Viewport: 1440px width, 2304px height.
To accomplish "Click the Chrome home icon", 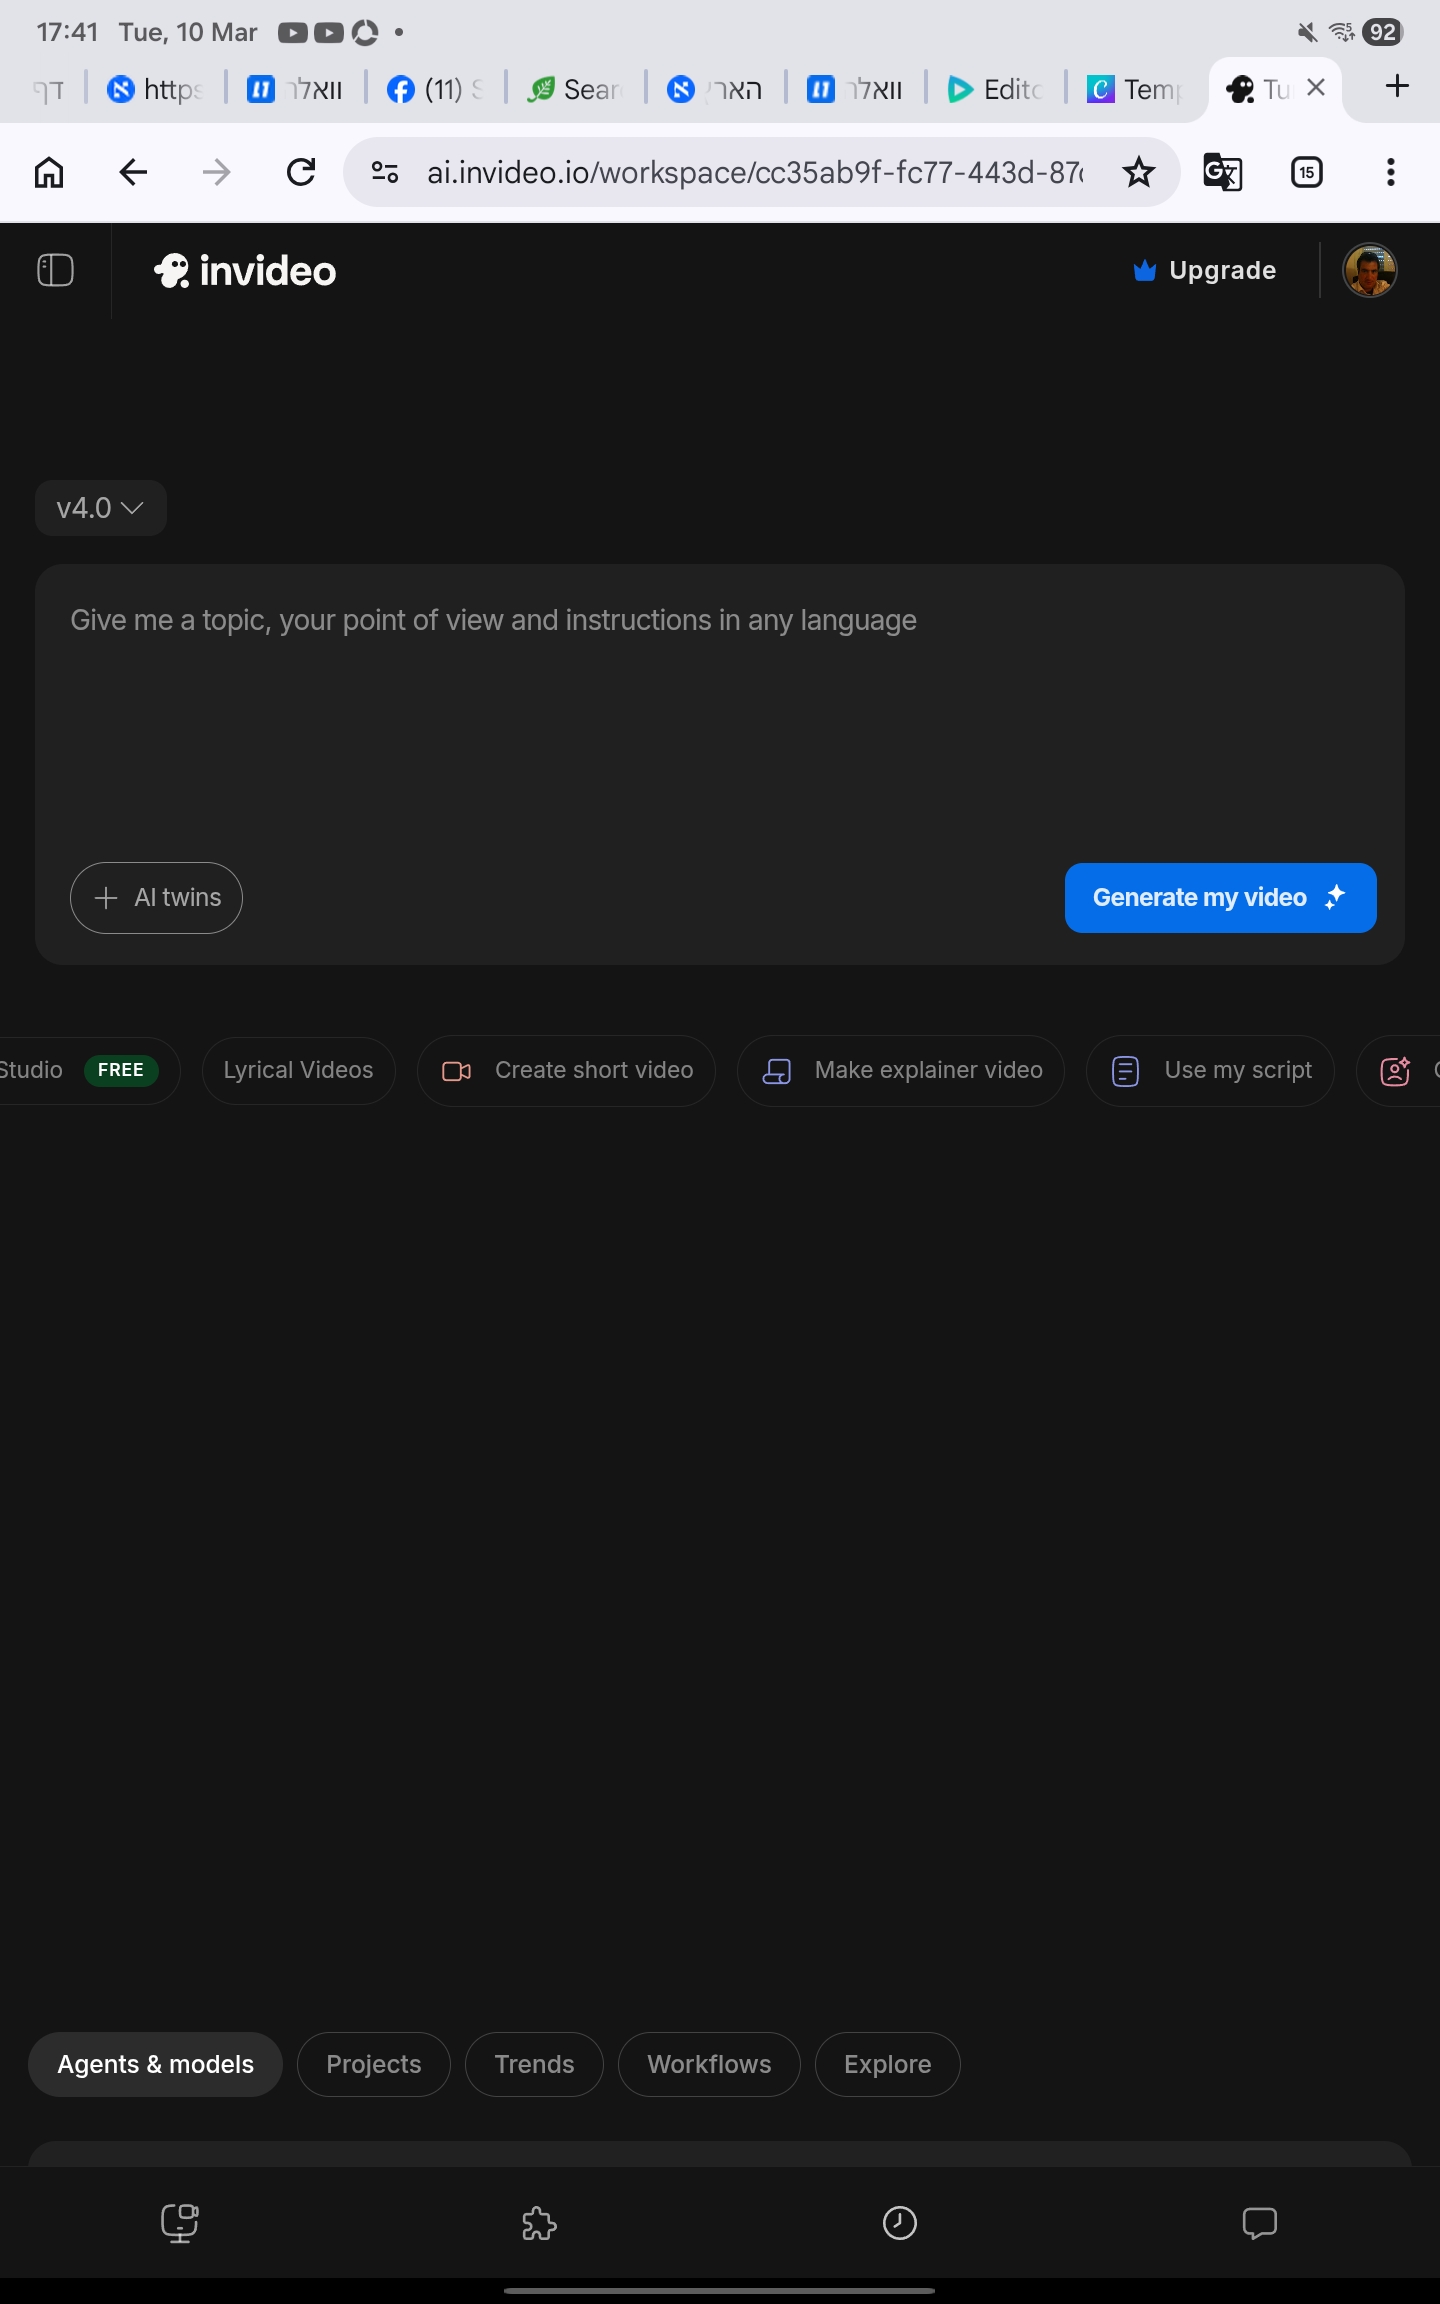I will click(49, 173).
